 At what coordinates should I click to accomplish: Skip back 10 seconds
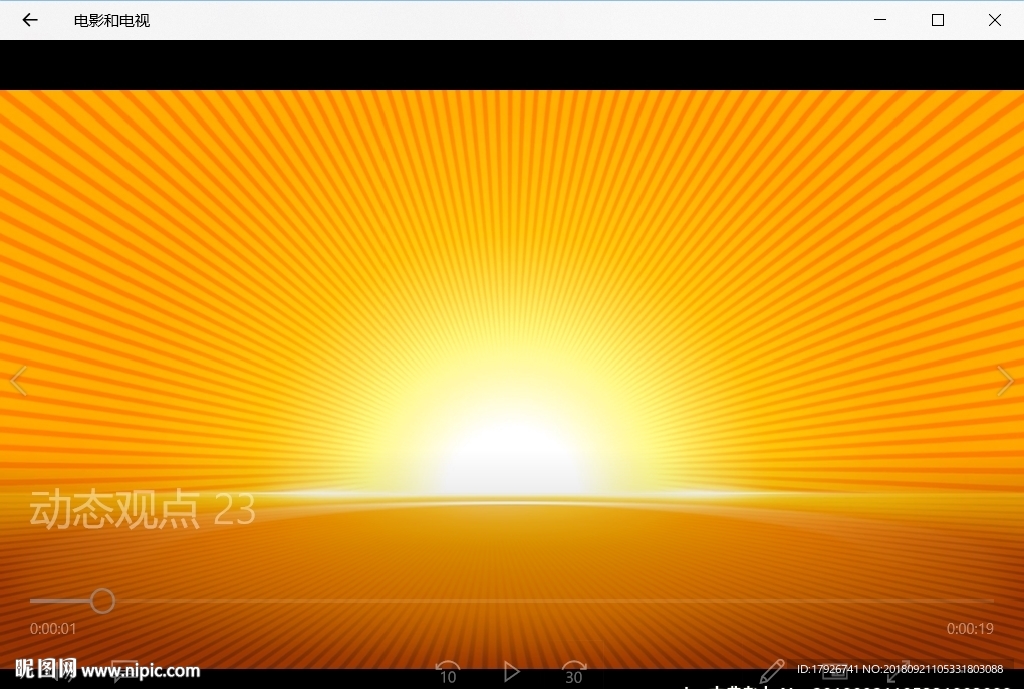[x=448, y=673]
